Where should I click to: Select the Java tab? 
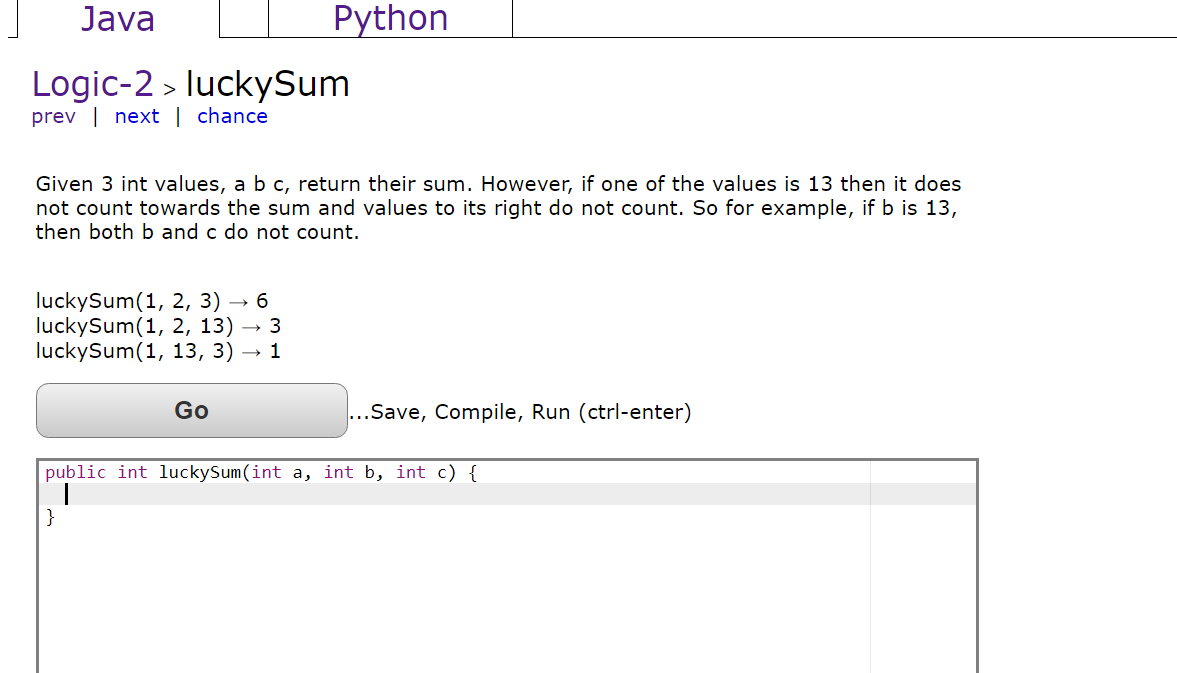[118, 18]
